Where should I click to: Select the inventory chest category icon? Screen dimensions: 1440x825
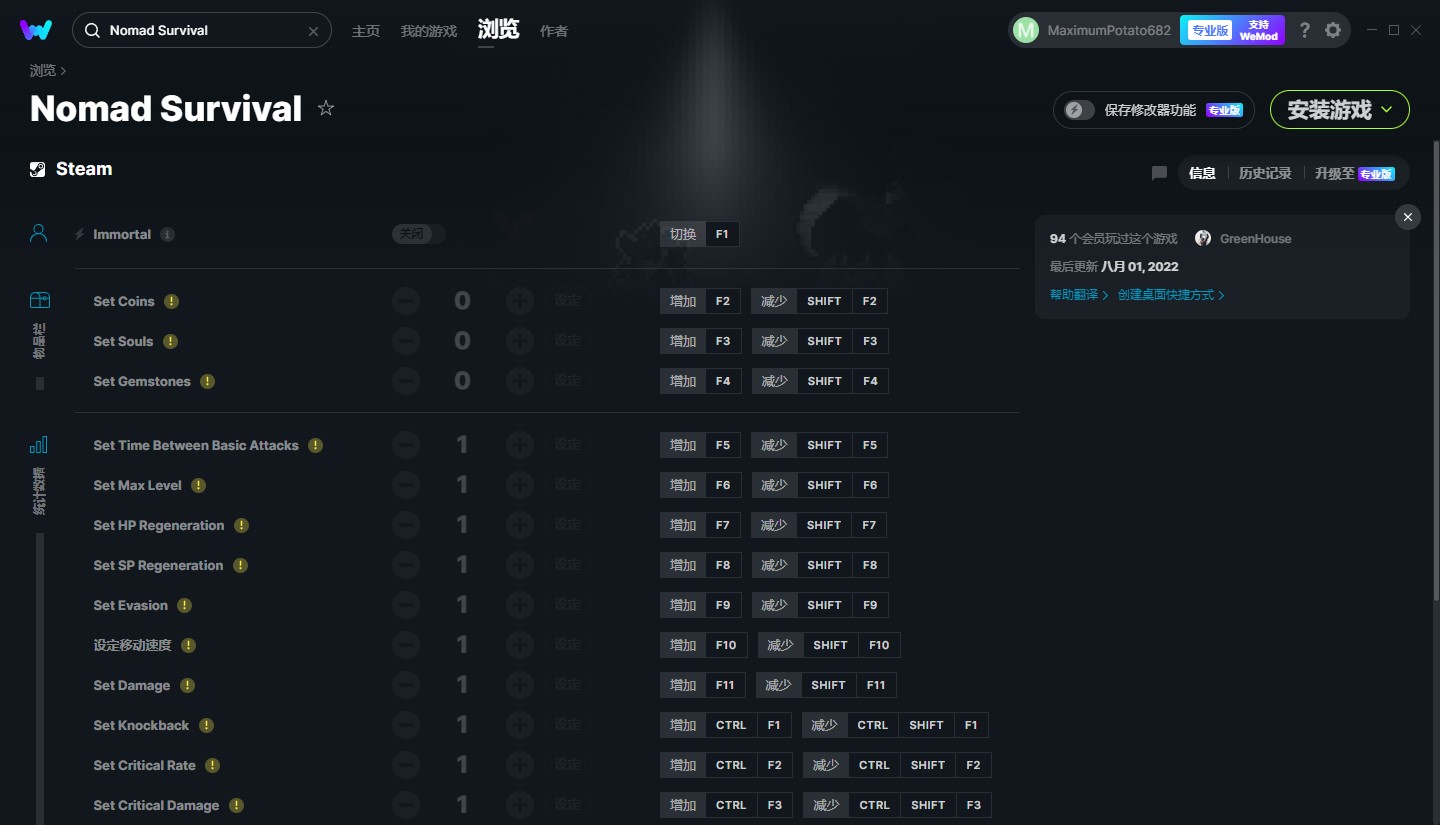tap(39, 300)
